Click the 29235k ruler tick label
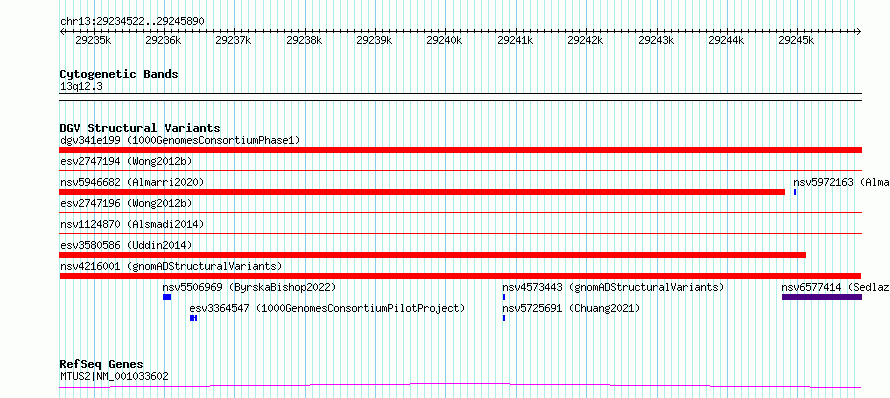 93,40
